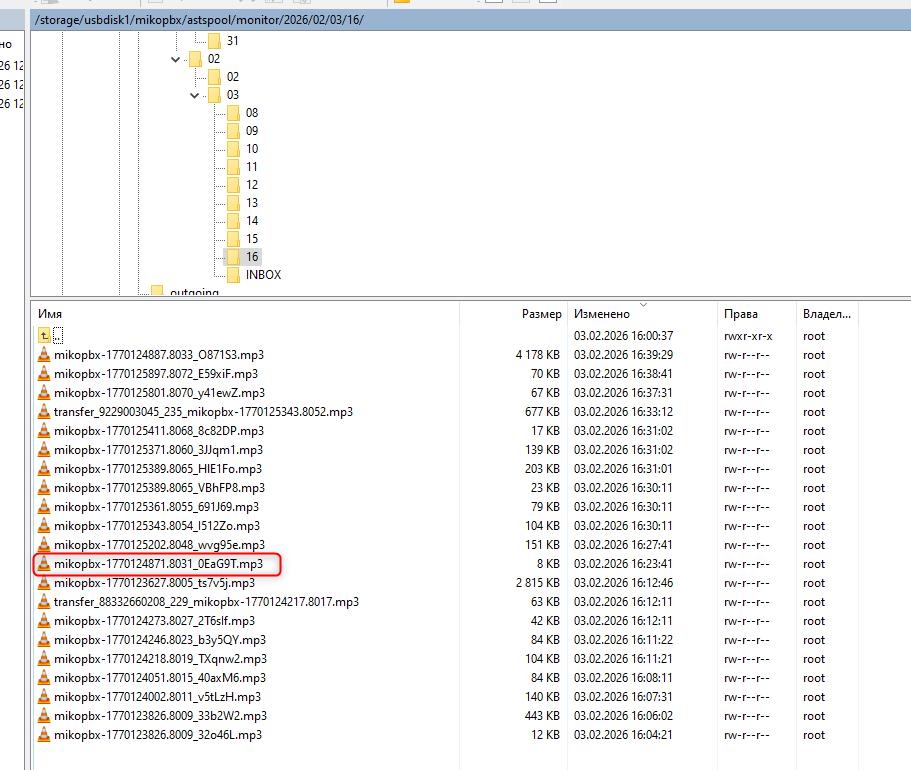Collapse the 03 folder tree node
911x770 pixels.
point(195,95)
